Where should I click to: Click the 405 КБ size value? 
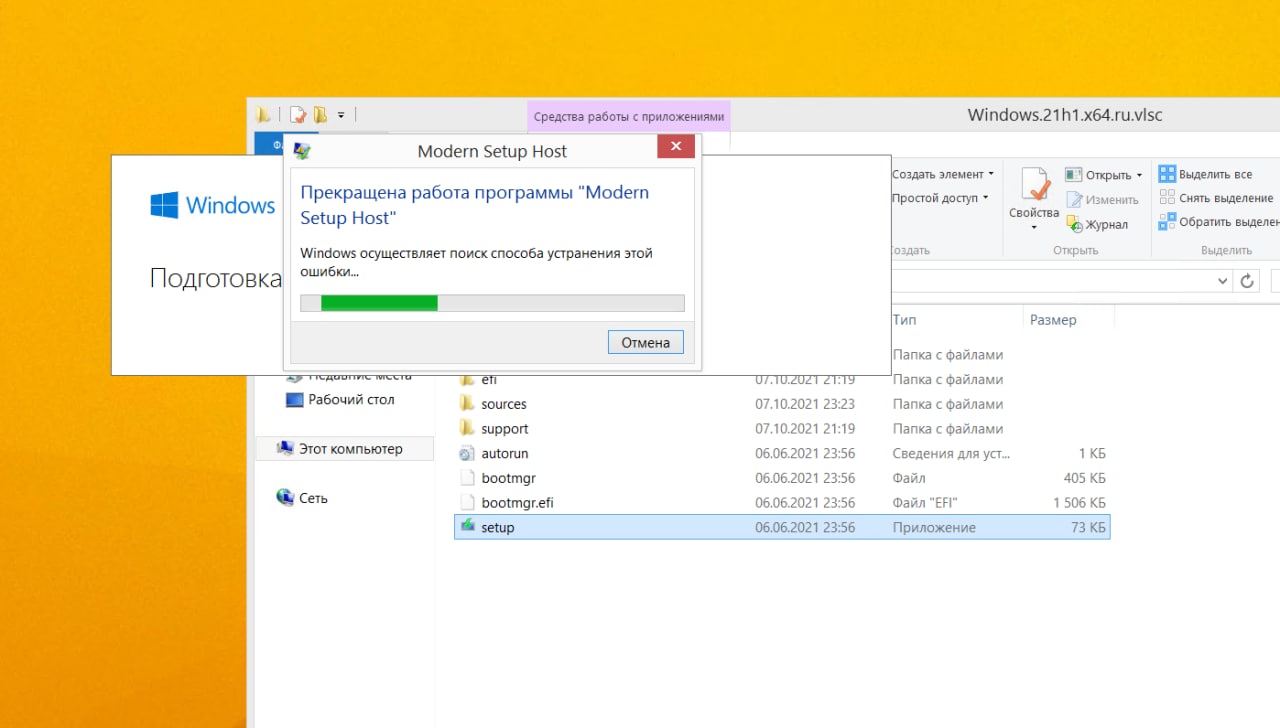(1084, 478)
